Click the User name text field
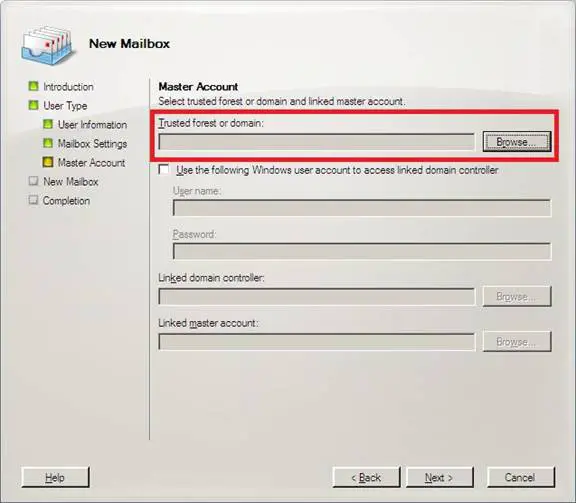This screenshot has height=503, width=576. point(362,208)
